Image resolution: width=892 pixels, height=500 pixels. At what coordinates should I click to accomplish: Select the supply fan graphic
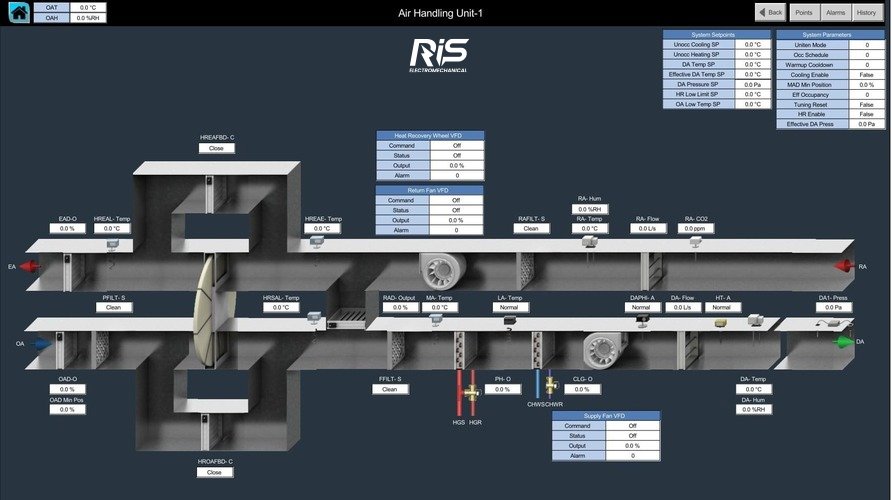coord(603,349)
